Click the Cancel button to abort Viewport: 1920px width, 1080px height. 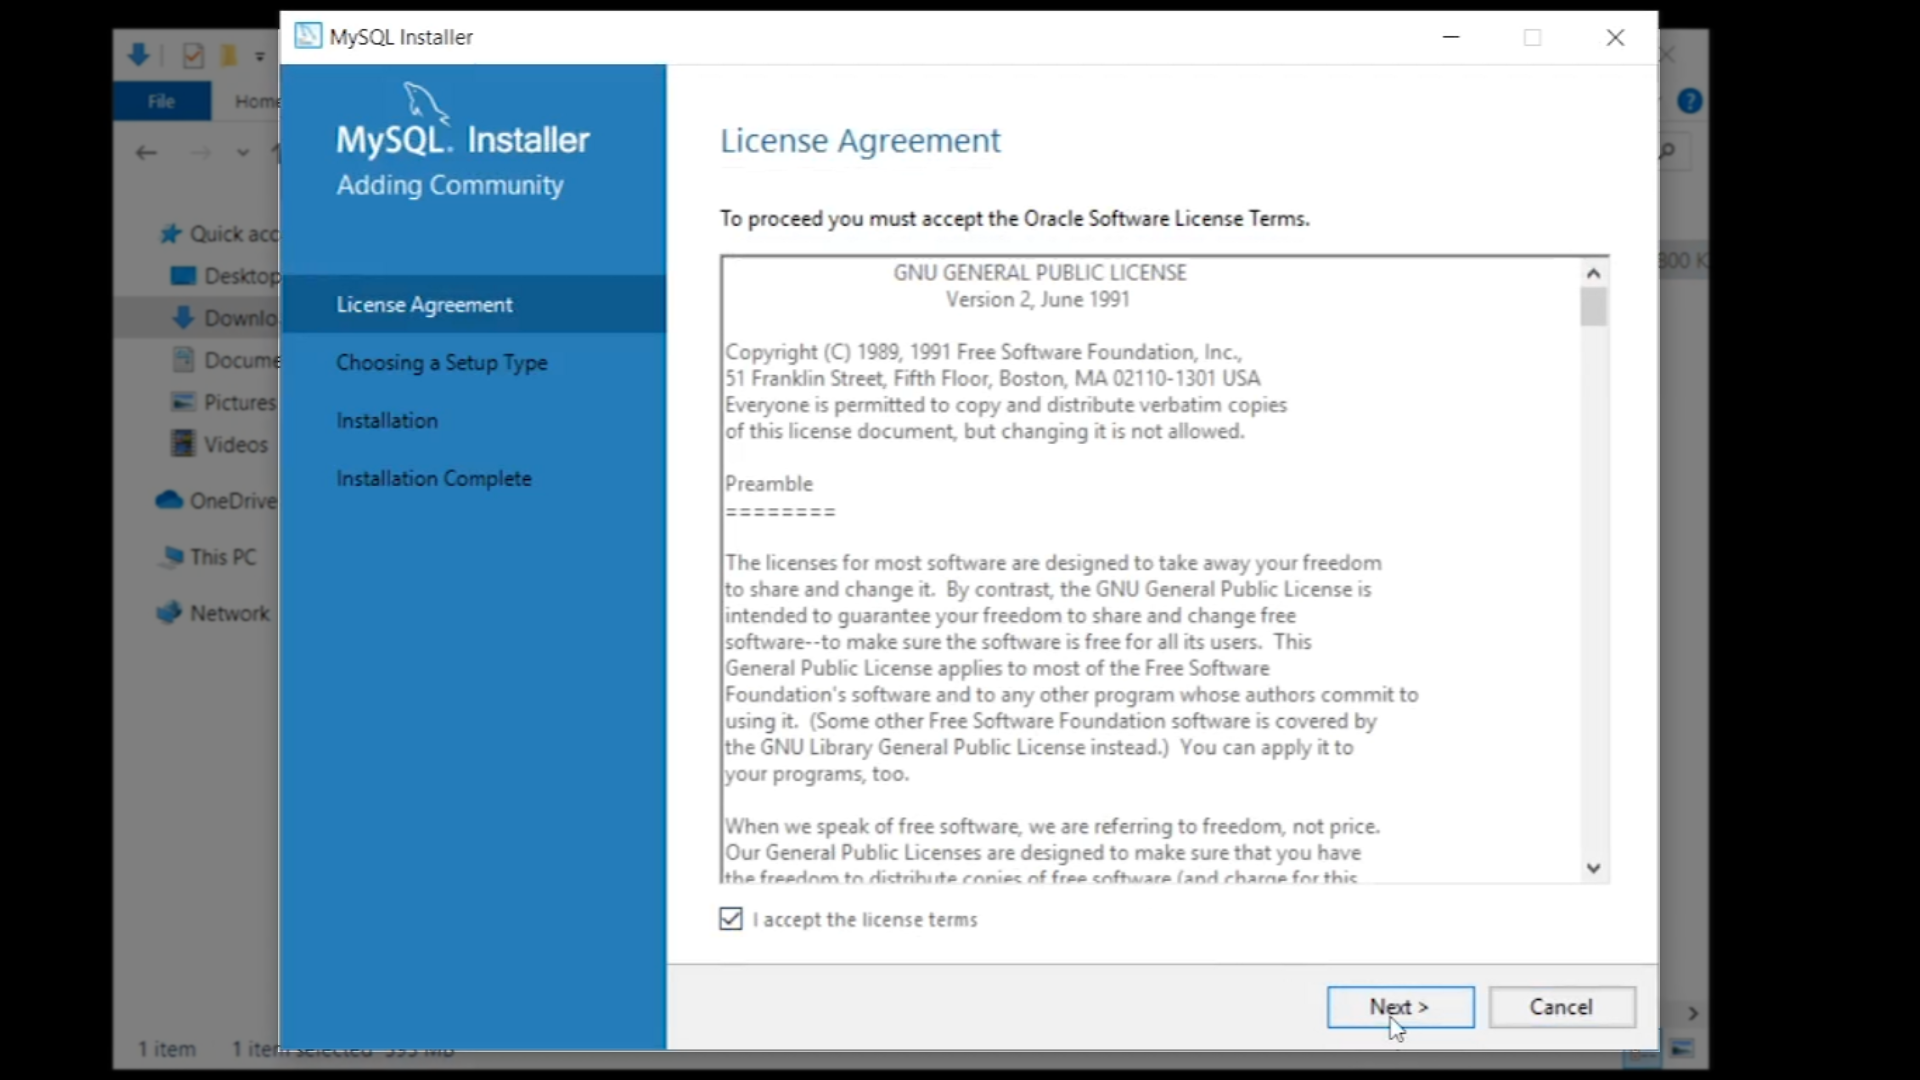pyautogui.click(x=1563, y=1006)
